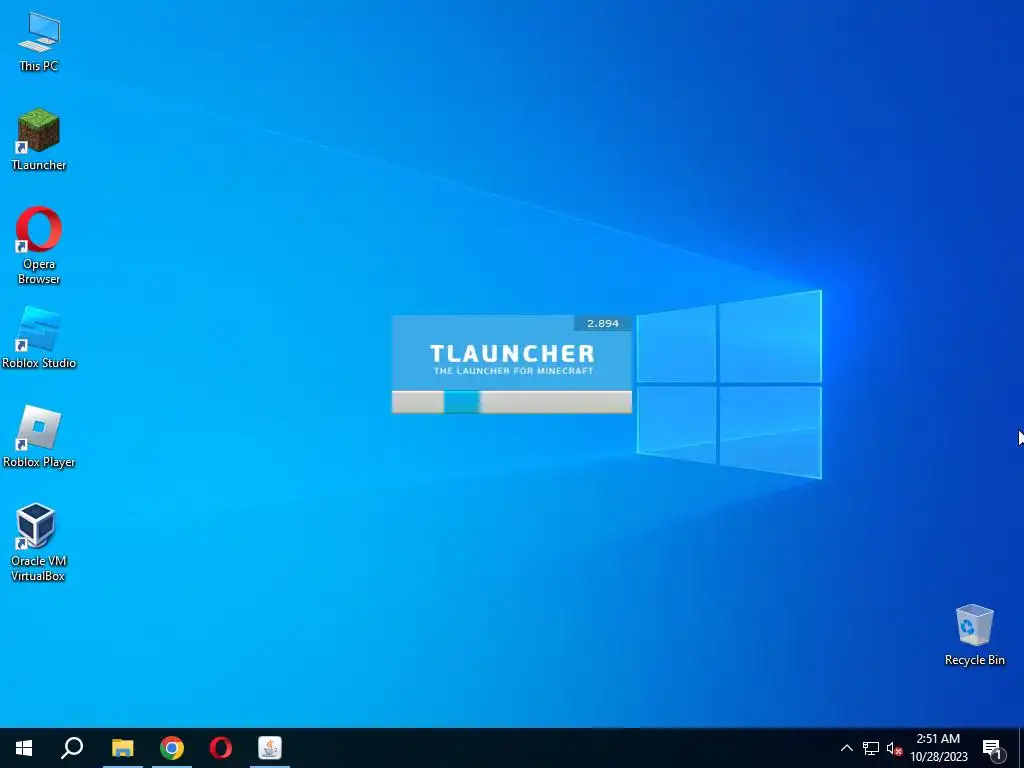Select the Oracle VM VirtualBox shortcut

click(x=38, y=542)
